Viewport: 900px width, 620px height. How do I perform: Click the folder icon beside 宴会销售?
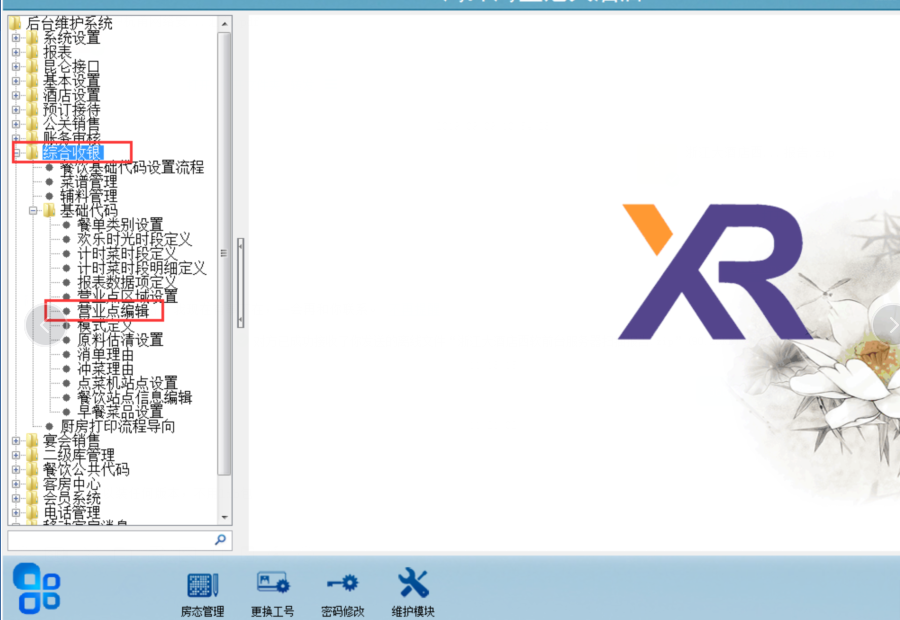[33, 441]
